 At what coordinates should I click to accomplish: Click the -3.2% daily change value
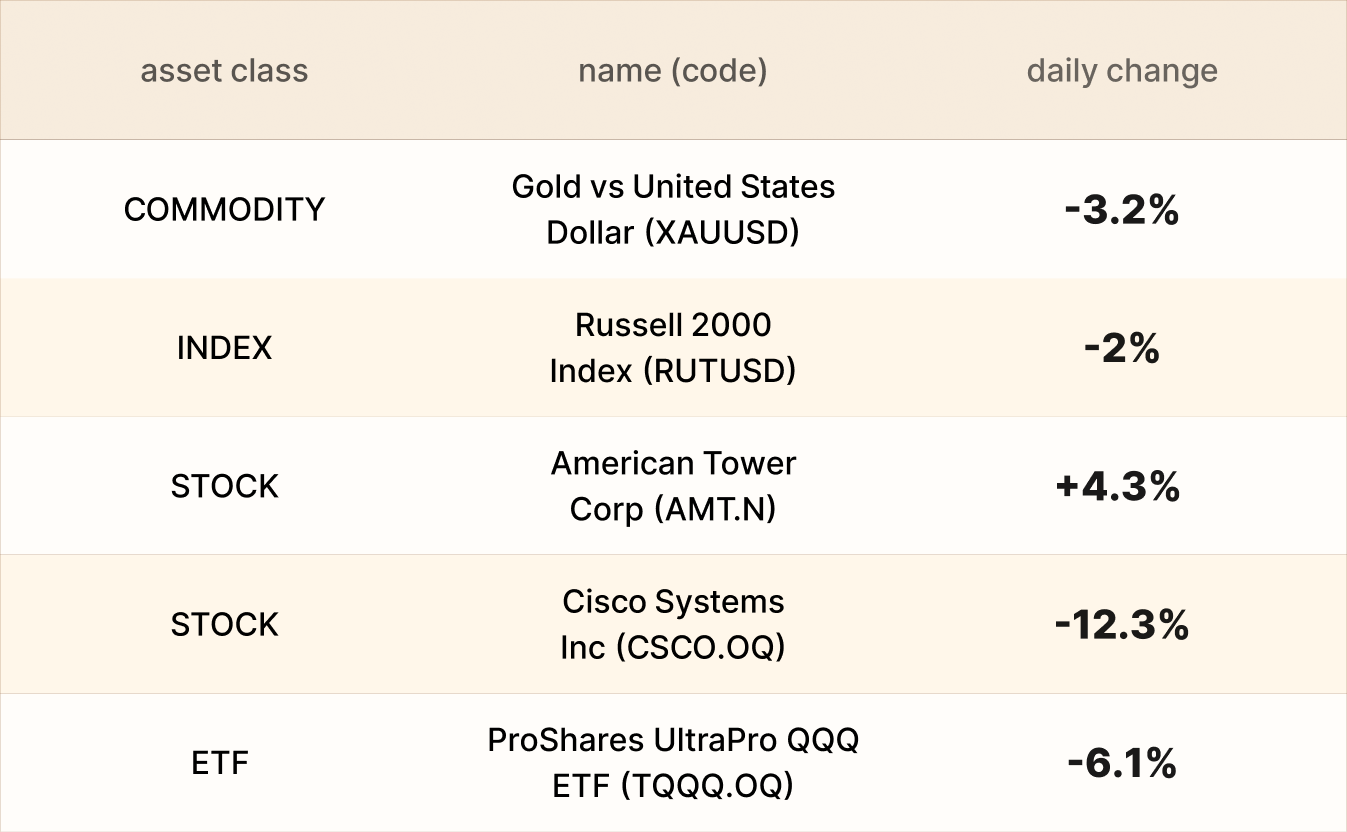coord(1121,210)
